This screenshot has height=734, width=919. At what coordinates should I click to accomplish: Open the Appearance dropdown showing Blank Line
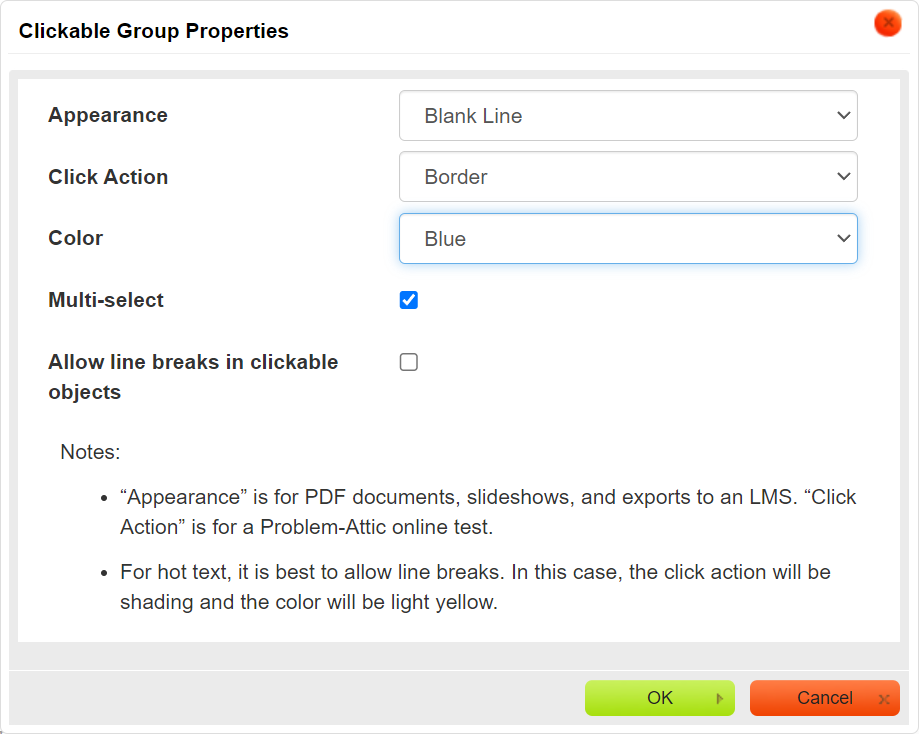(x=628, y=115)
